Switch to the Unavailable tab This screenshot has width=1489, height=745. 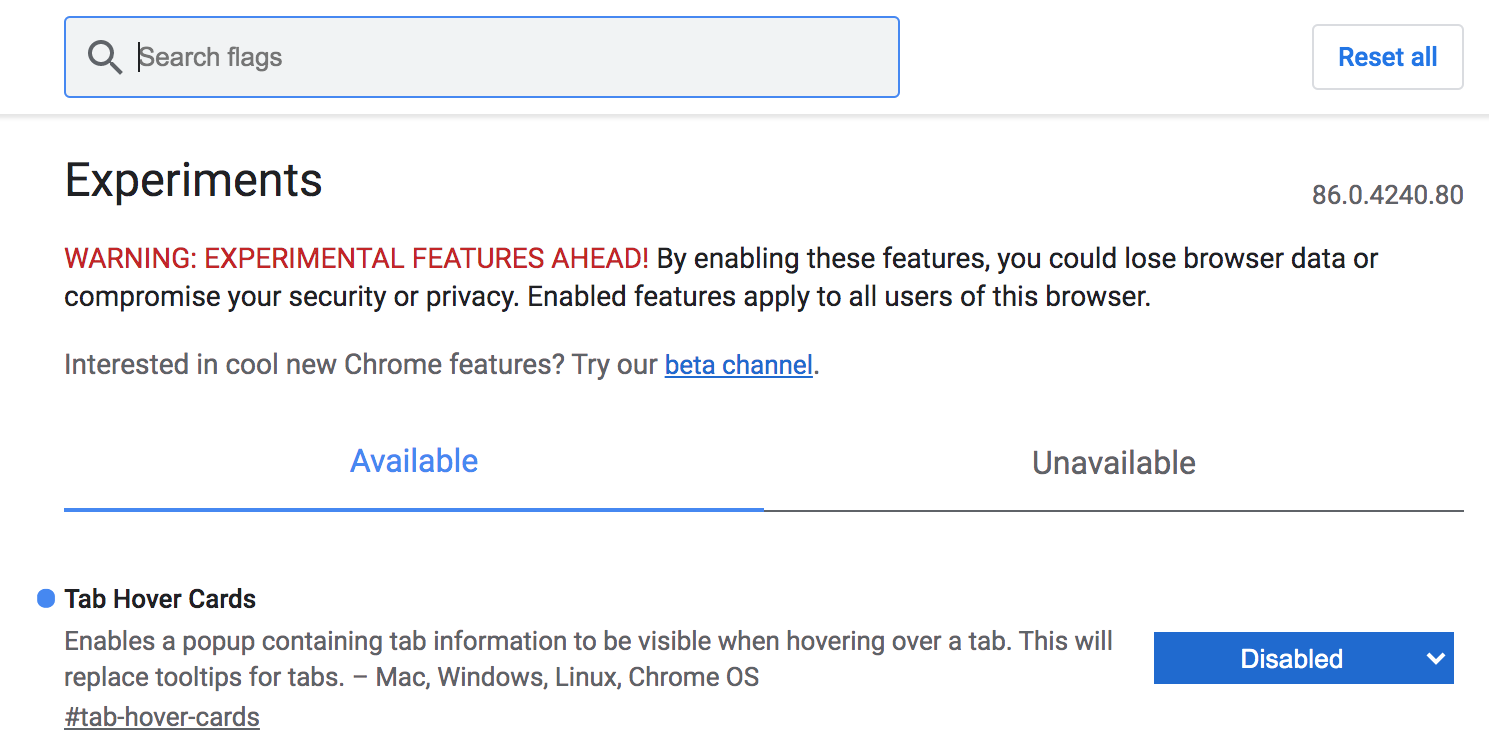click(1113, 463)
